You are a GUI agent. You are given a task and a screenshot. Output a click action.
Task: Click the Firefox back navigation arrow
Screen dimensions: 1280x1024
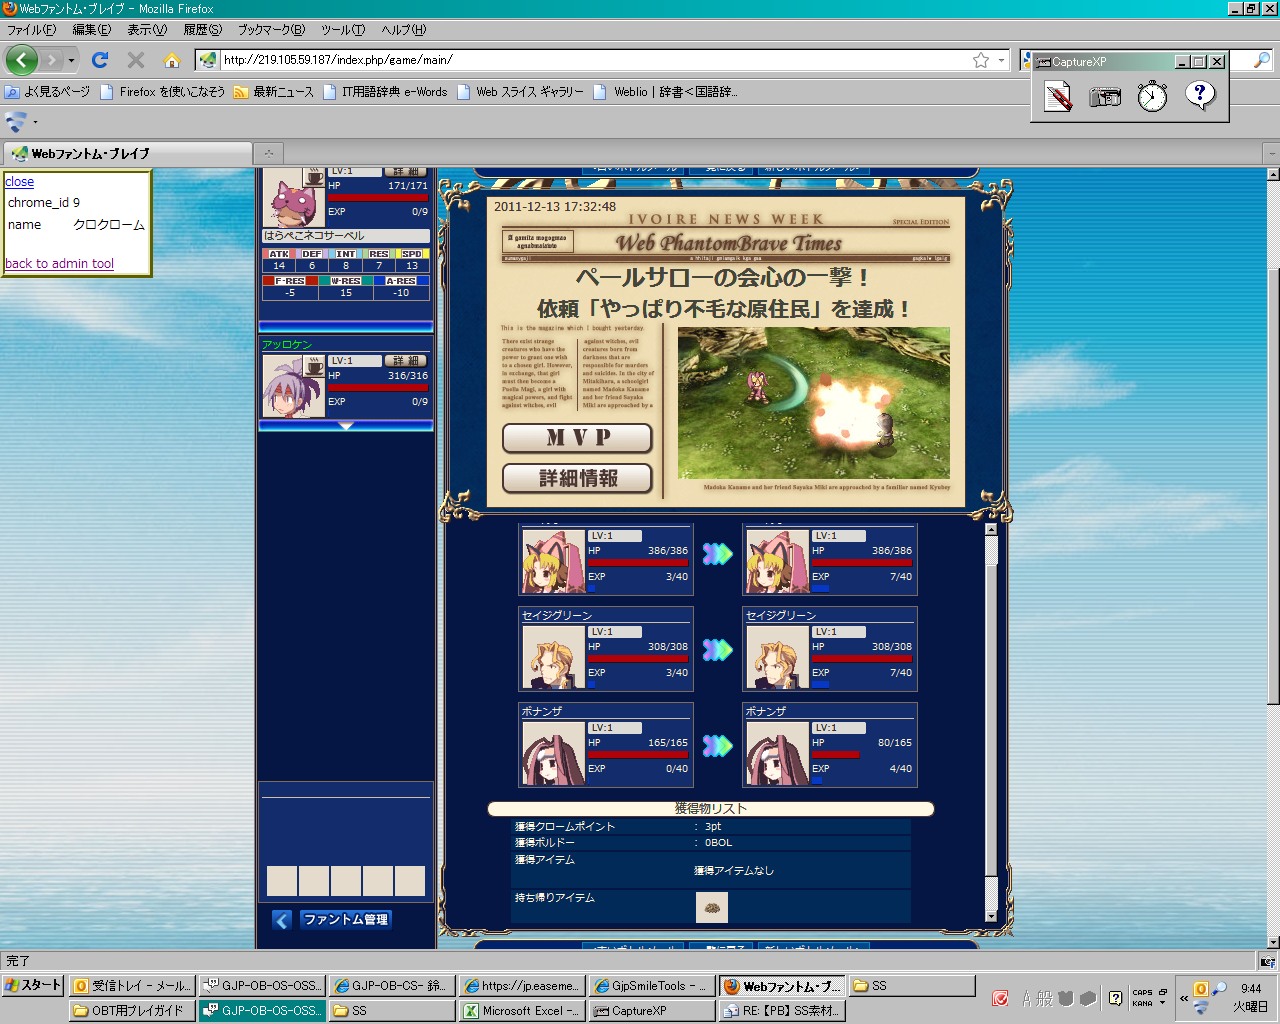pyautogui.click(x=22, y=60)
